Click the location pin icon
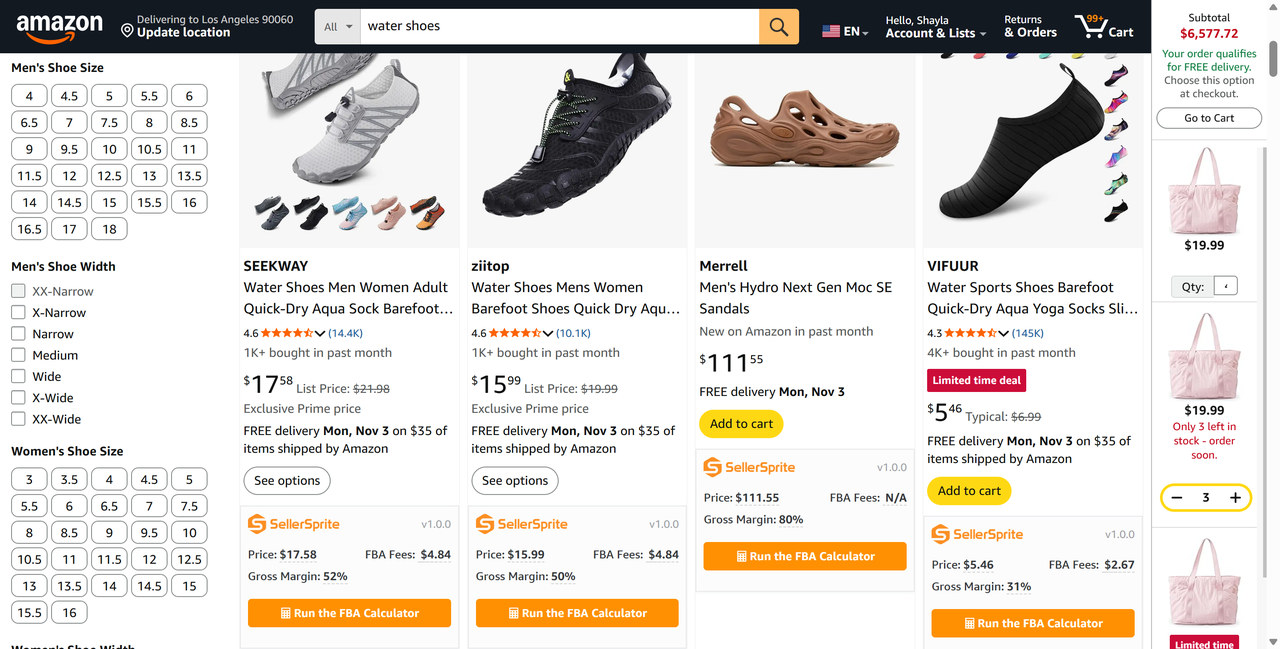Viewport: 1280px width, 649px height. [127, 32]
